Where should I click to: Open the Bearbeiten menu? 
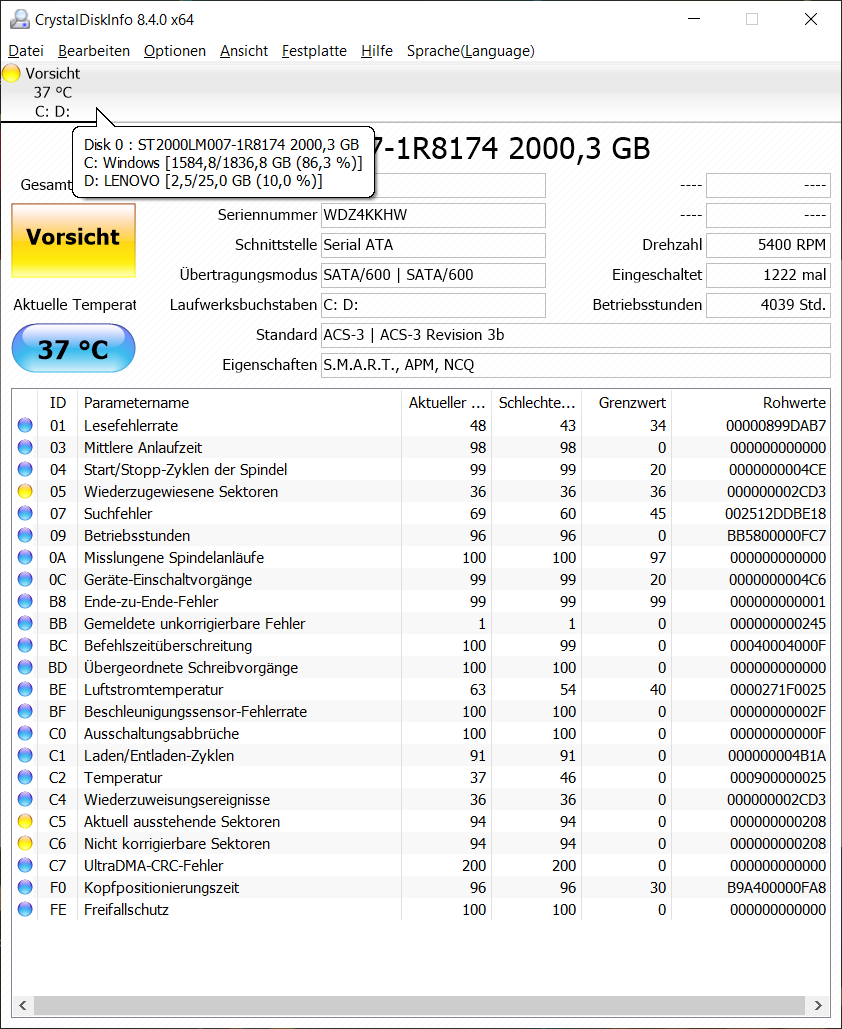coord(94,51)
